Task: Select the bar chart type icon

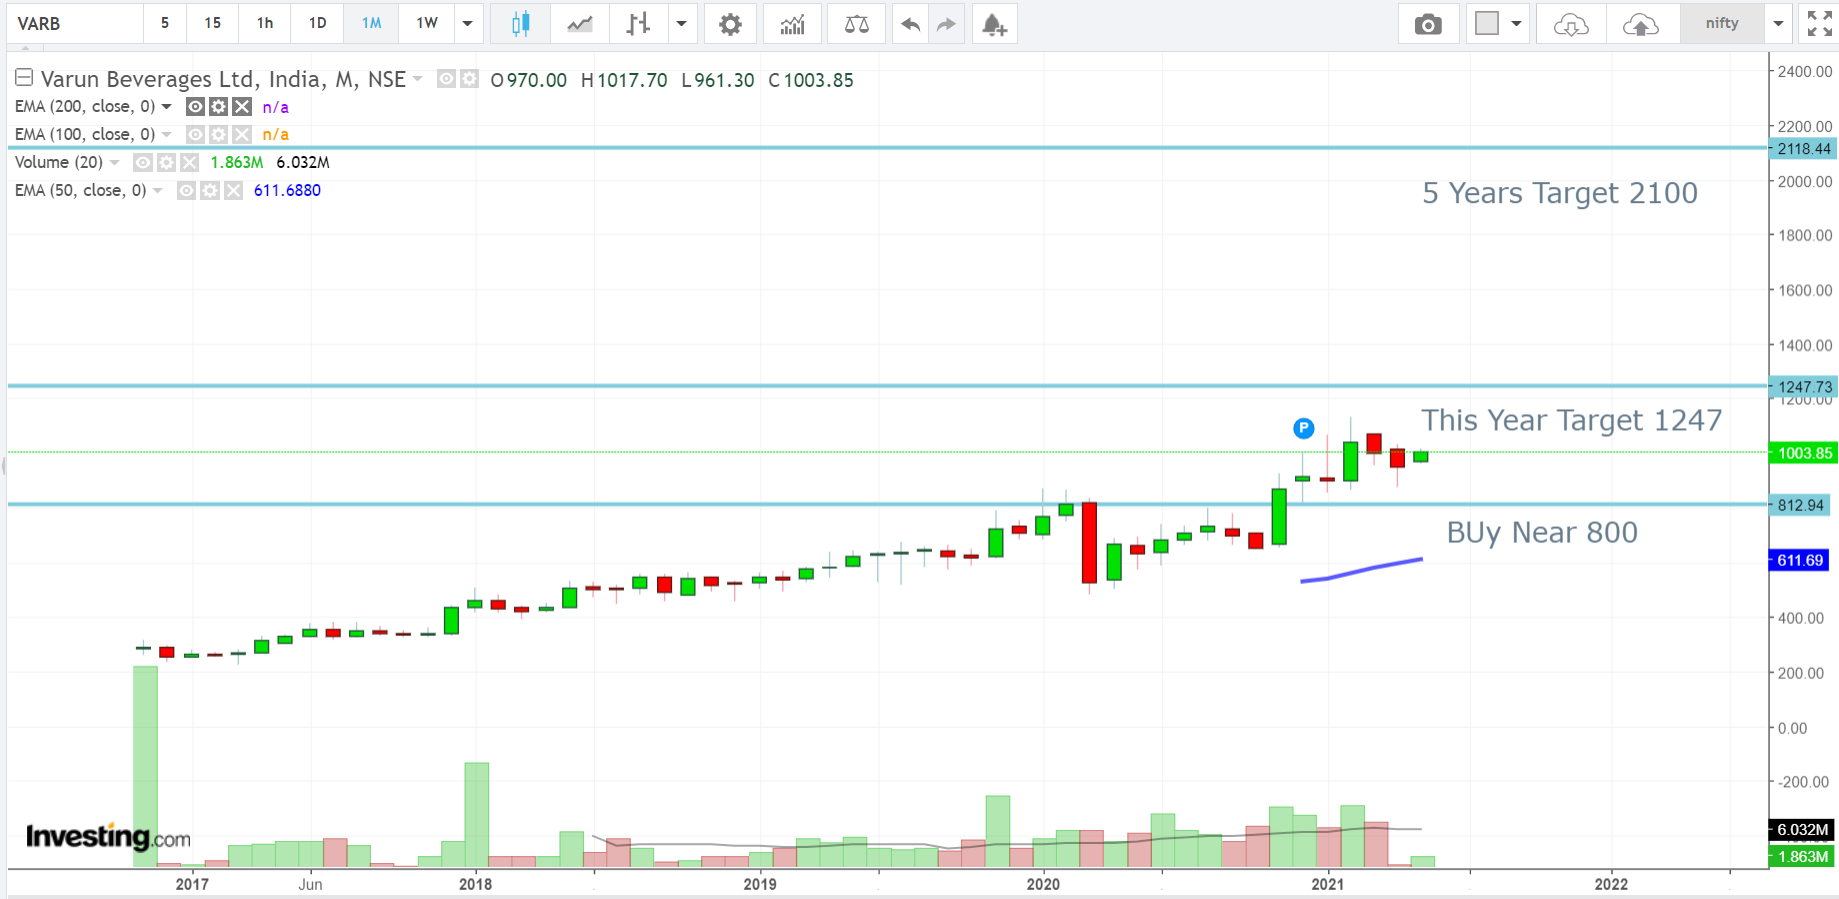Action: point(638,24)
